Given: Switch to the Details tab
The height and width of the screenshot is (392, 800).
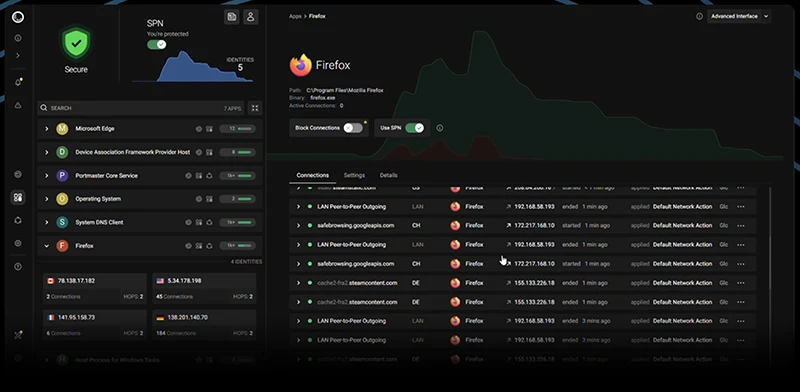Looking at the screenshot, I should coord(388,175).
